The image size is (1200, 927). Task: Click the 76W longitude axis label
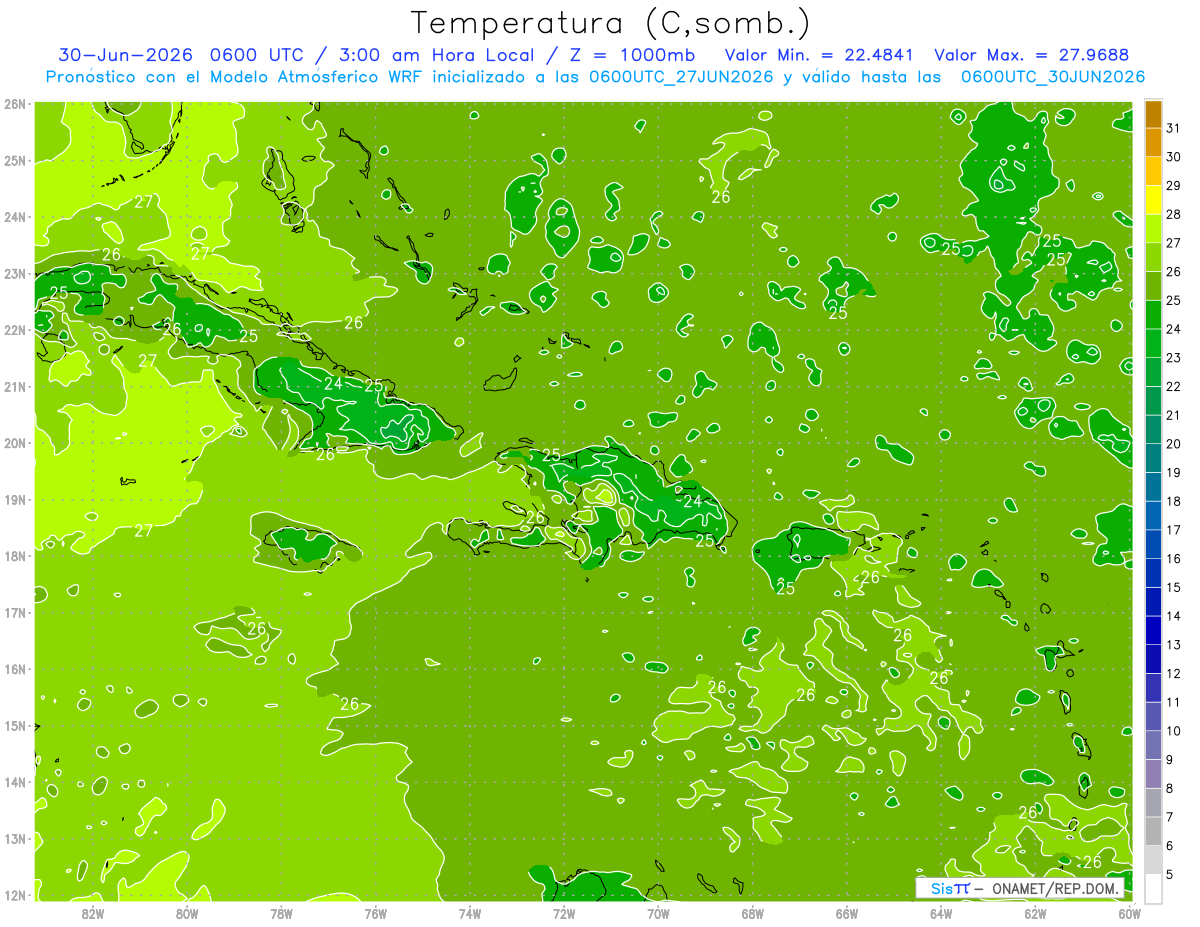coord(376,913)
